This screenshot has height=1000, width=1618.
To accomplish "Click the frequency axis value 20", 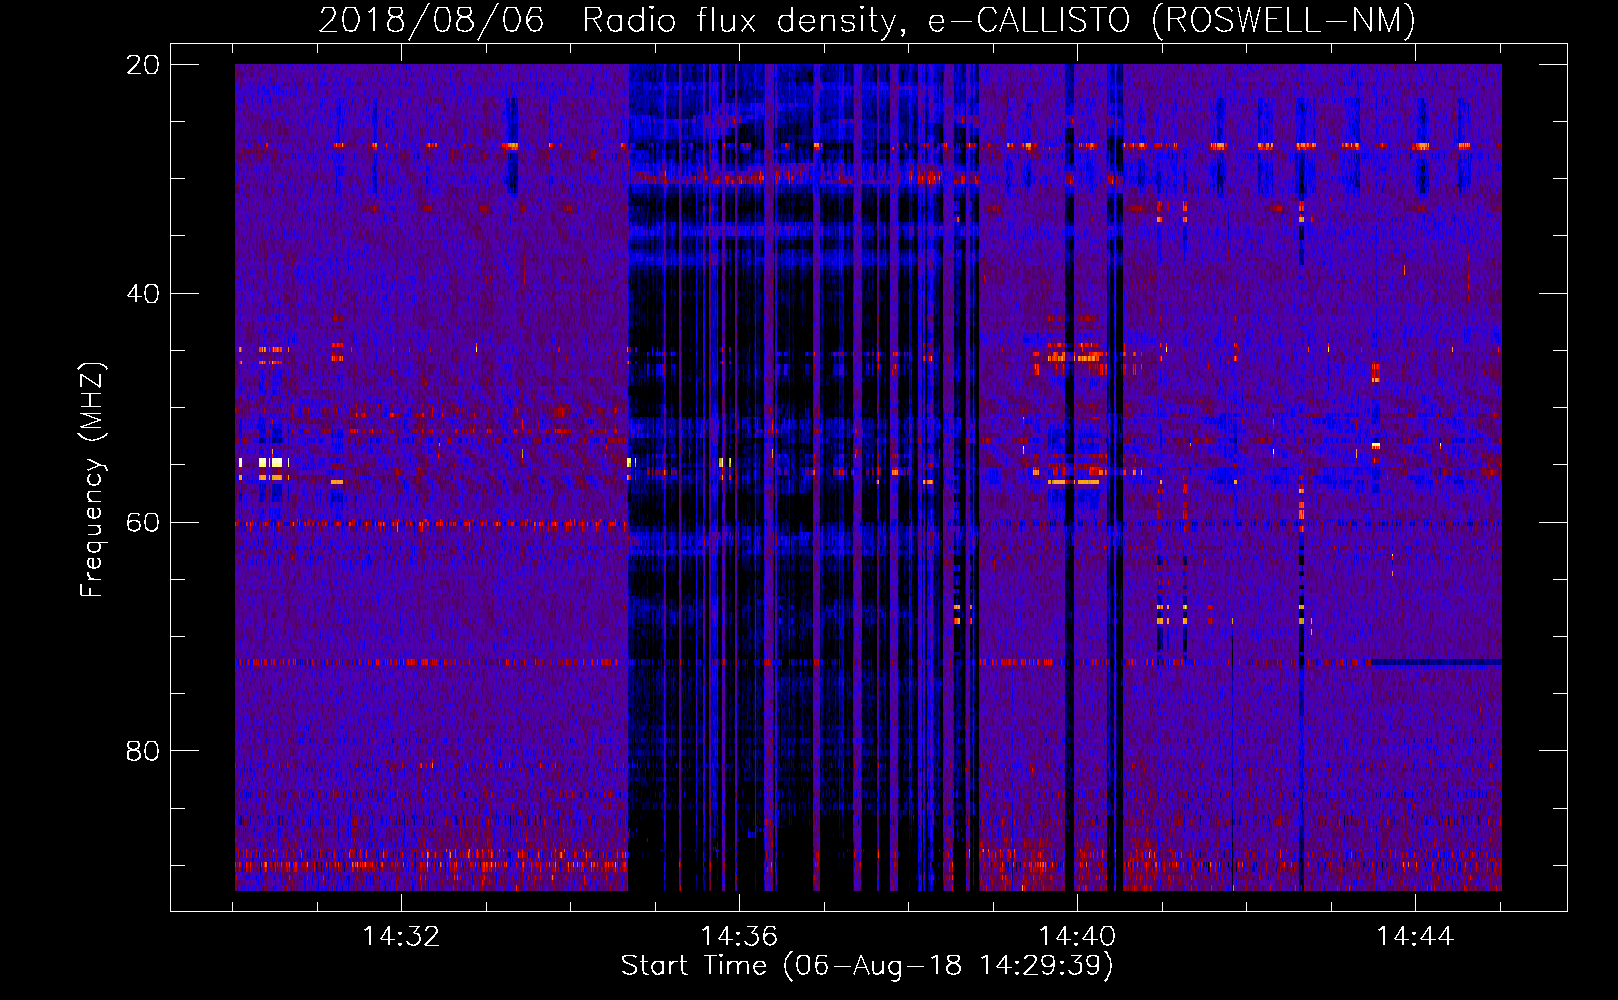I will 142,65.
